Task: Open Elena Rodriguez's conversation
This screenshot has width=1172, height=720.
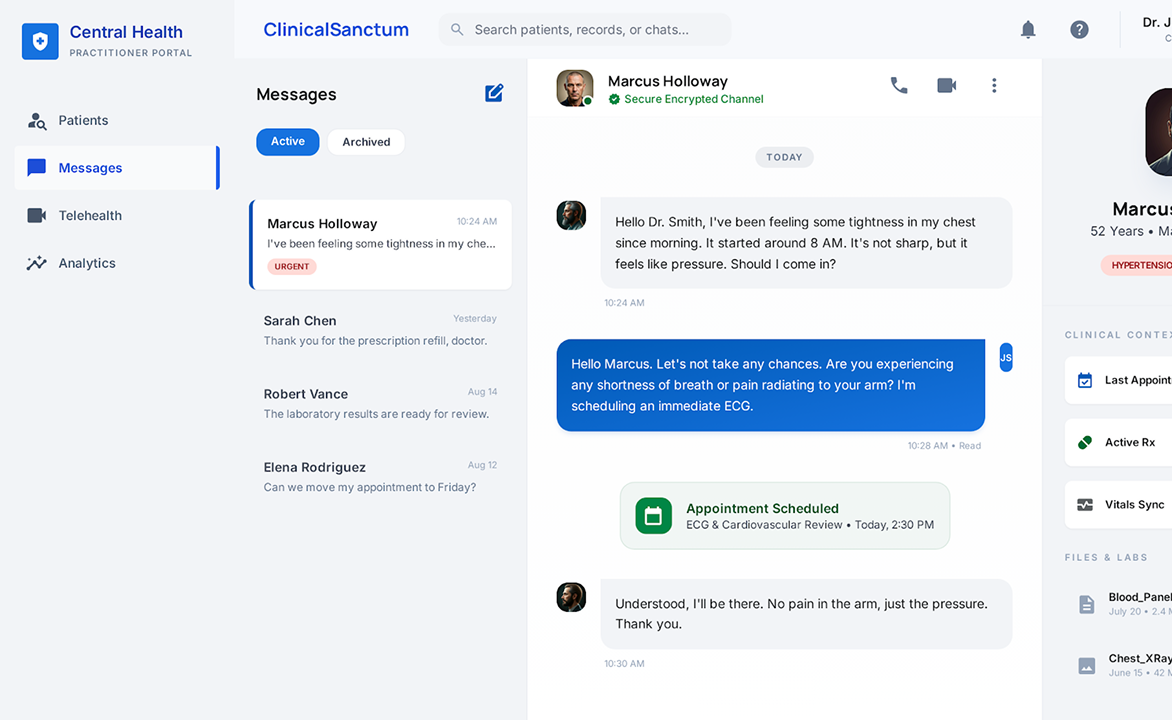Action: point(380,476)
